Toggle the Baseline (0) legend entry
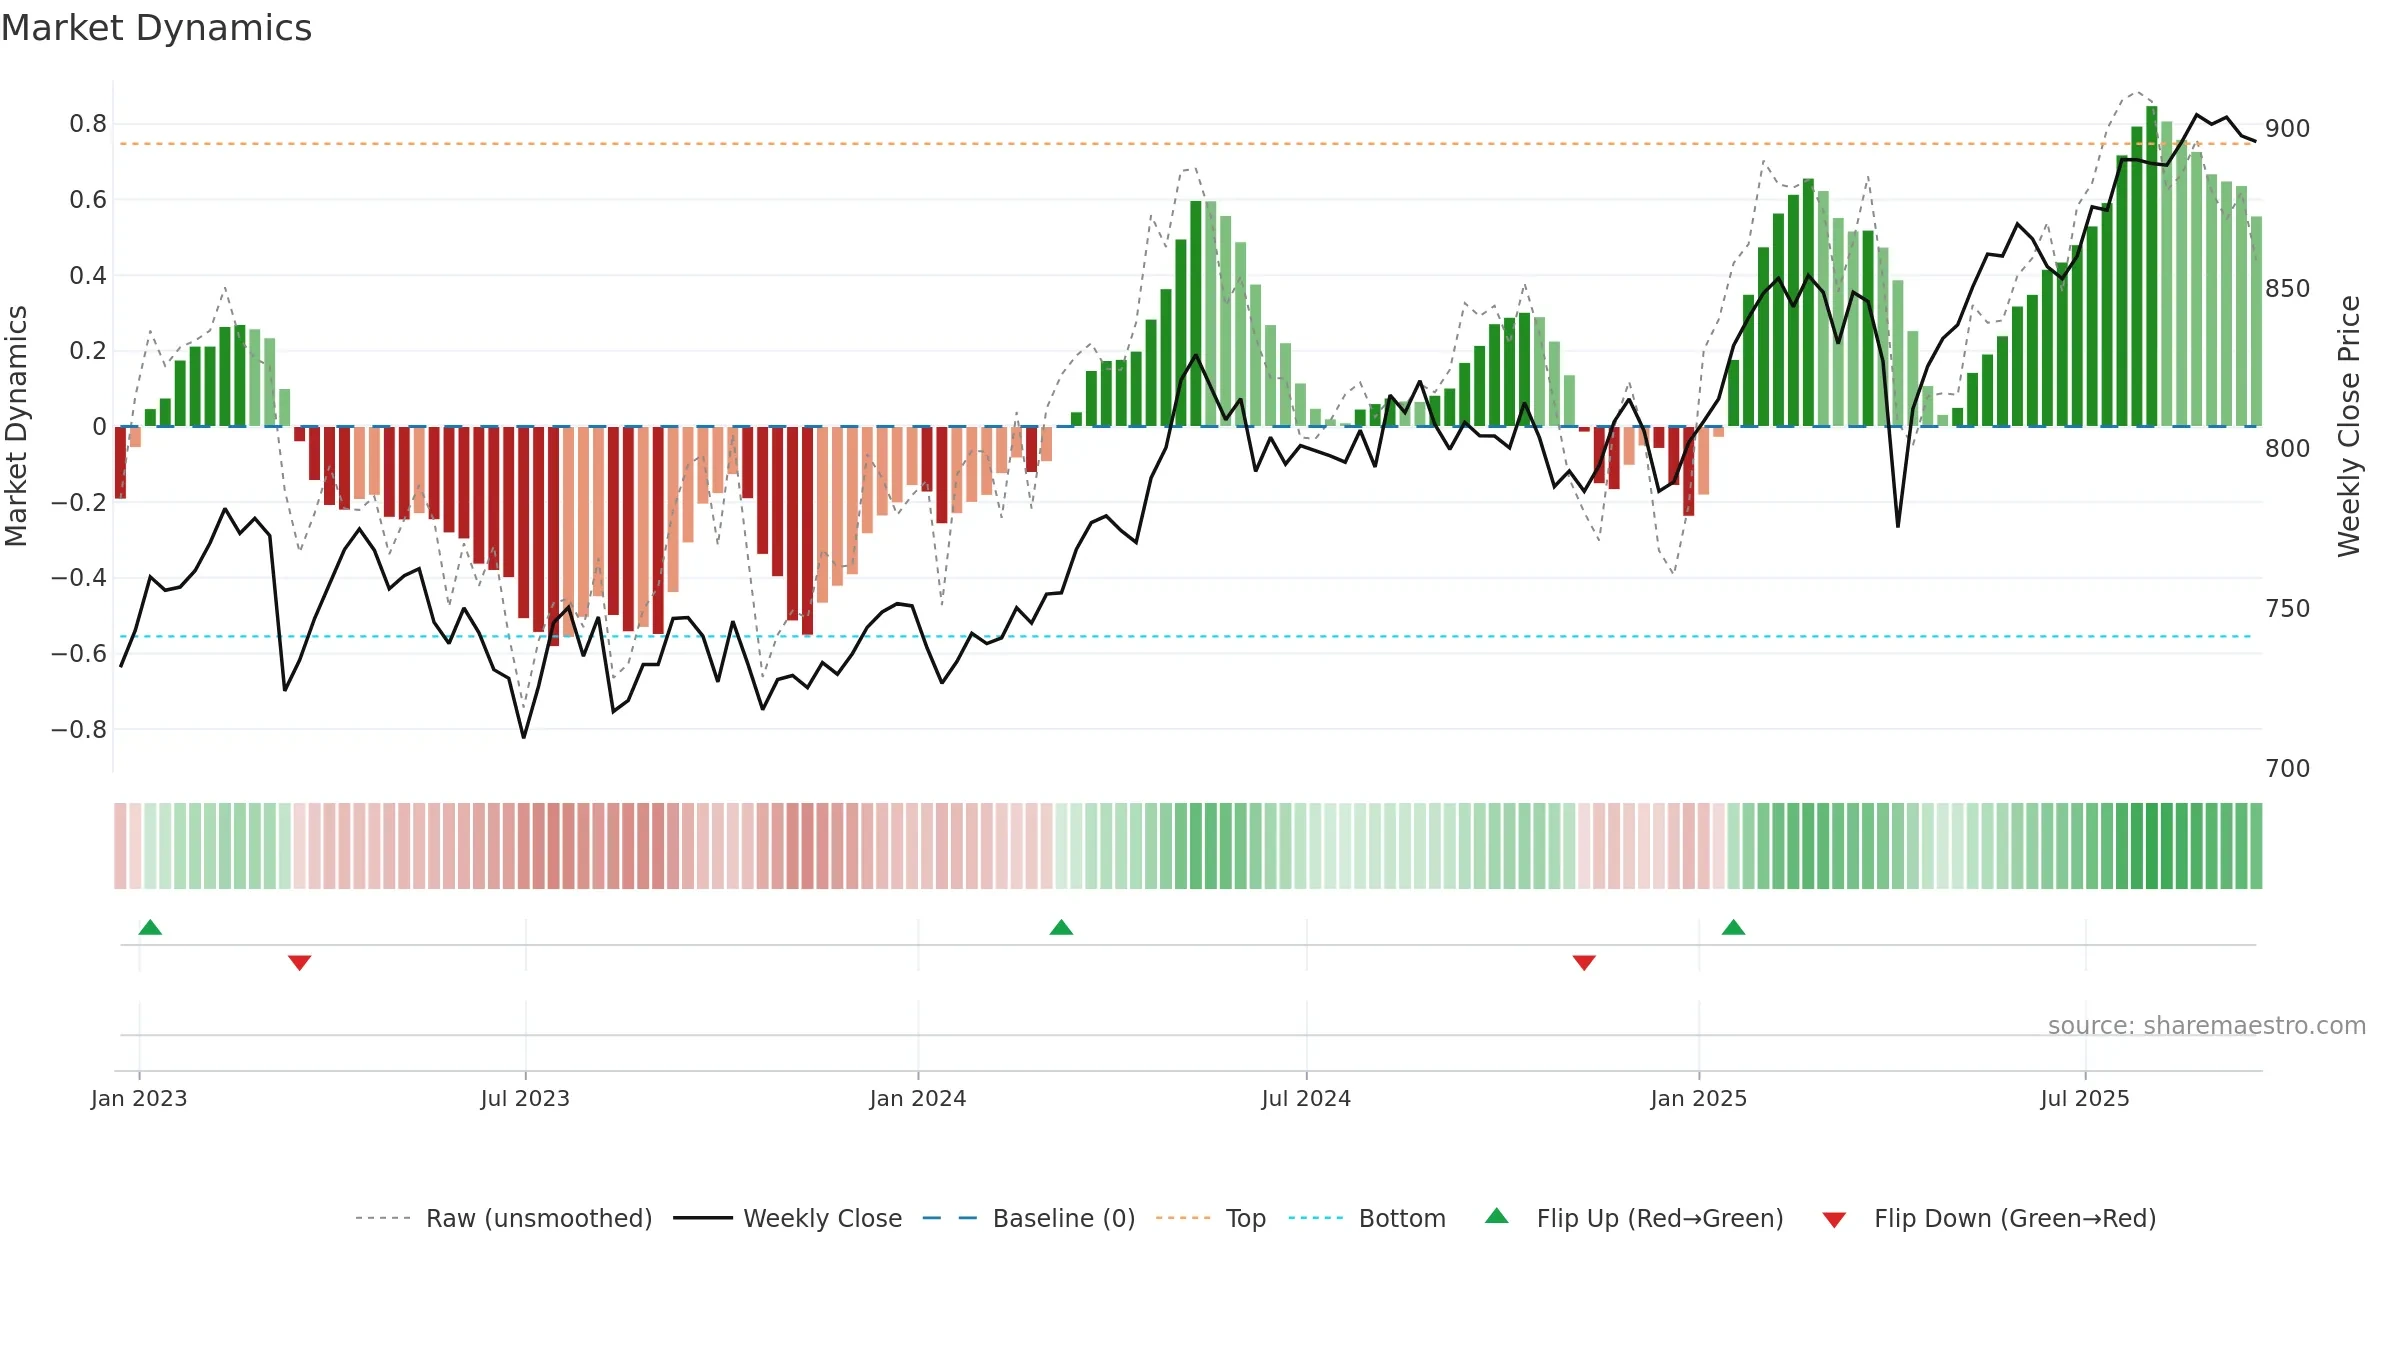 coord(1028,1218)
